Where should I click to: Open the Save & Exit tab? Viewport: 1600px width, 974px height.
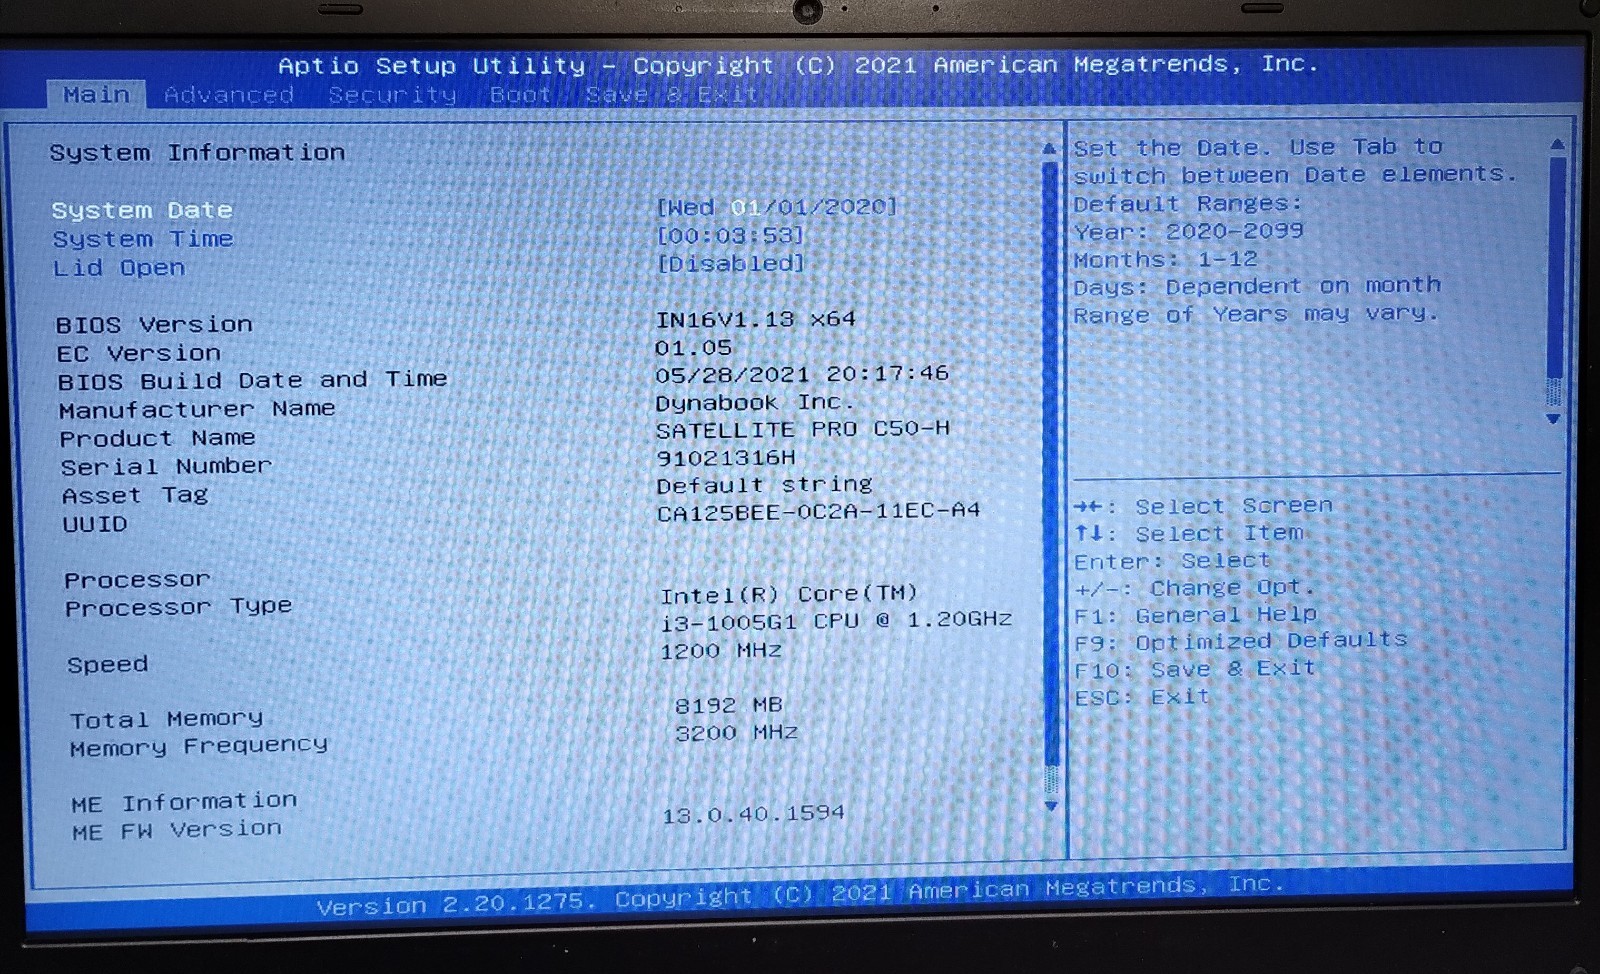[671, 95]
